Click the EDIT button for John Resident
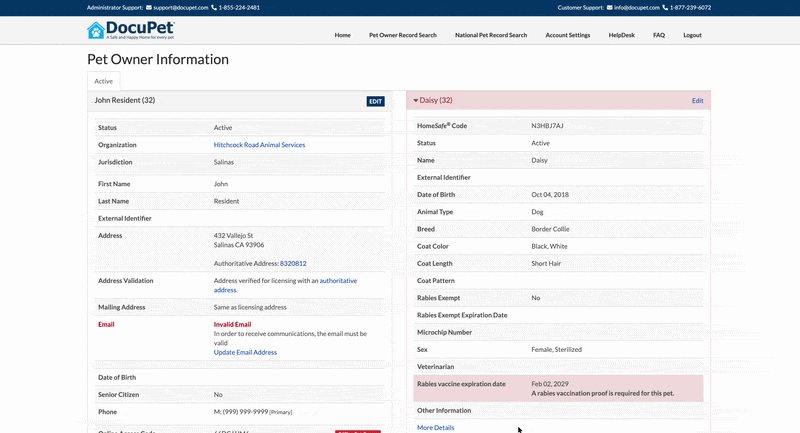 coord(376,101)
